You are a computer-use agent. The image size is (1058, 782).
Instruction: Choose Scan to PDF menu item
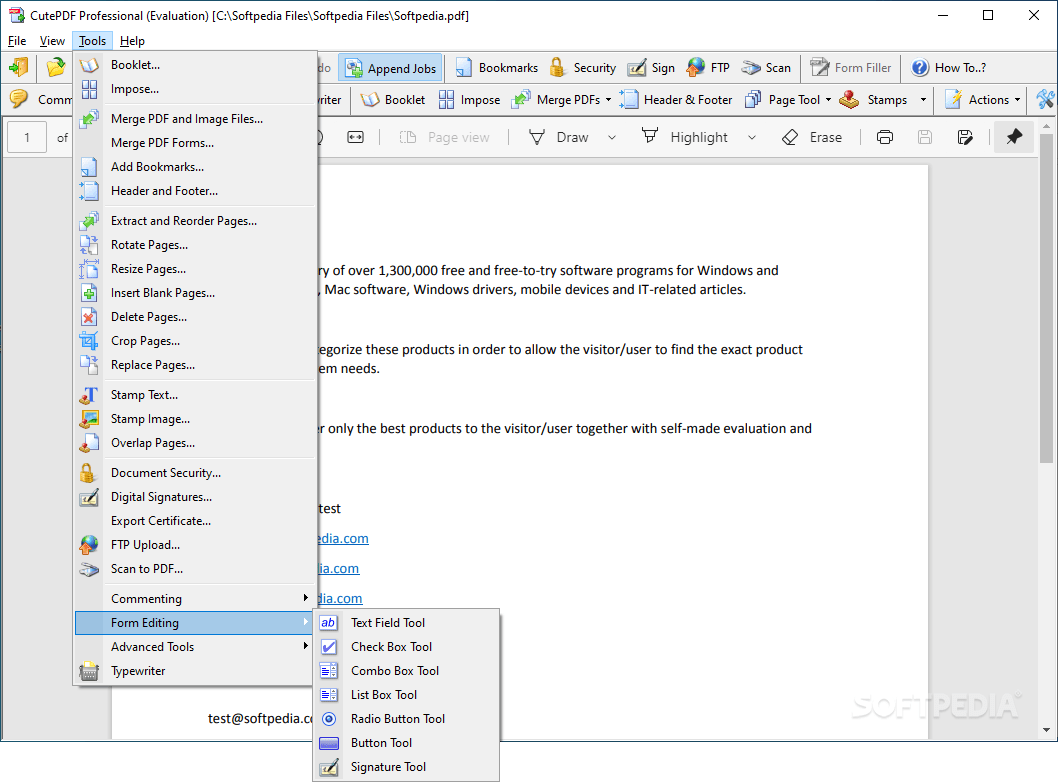(x=194, y=569)
